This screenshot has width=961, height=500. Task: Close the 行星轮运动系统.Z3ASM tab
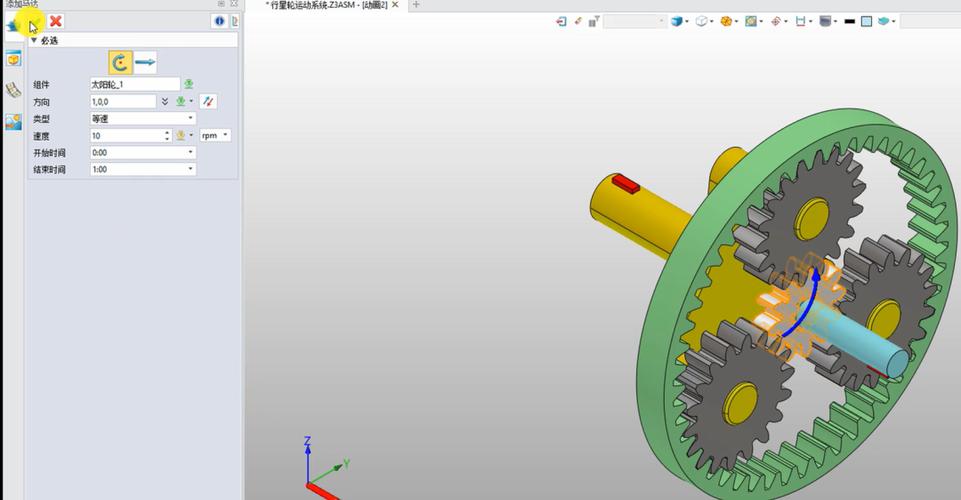tap(395, 5)
